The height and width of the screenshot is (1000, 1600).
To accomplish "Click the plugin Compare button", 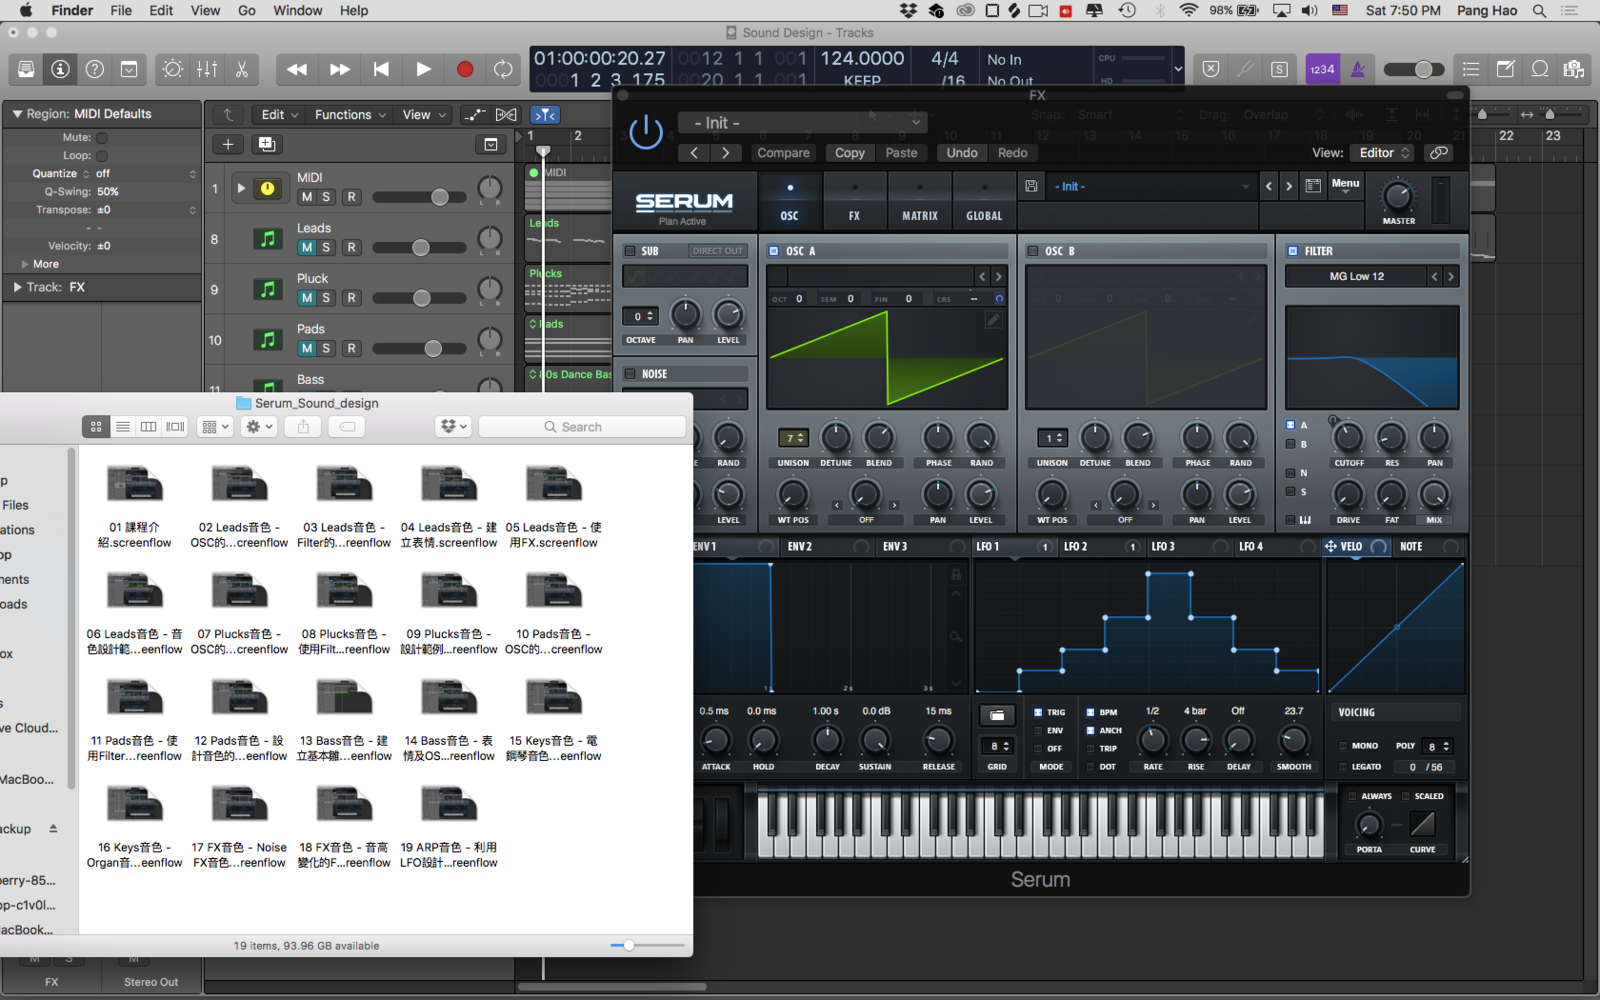I will [783, 153].
